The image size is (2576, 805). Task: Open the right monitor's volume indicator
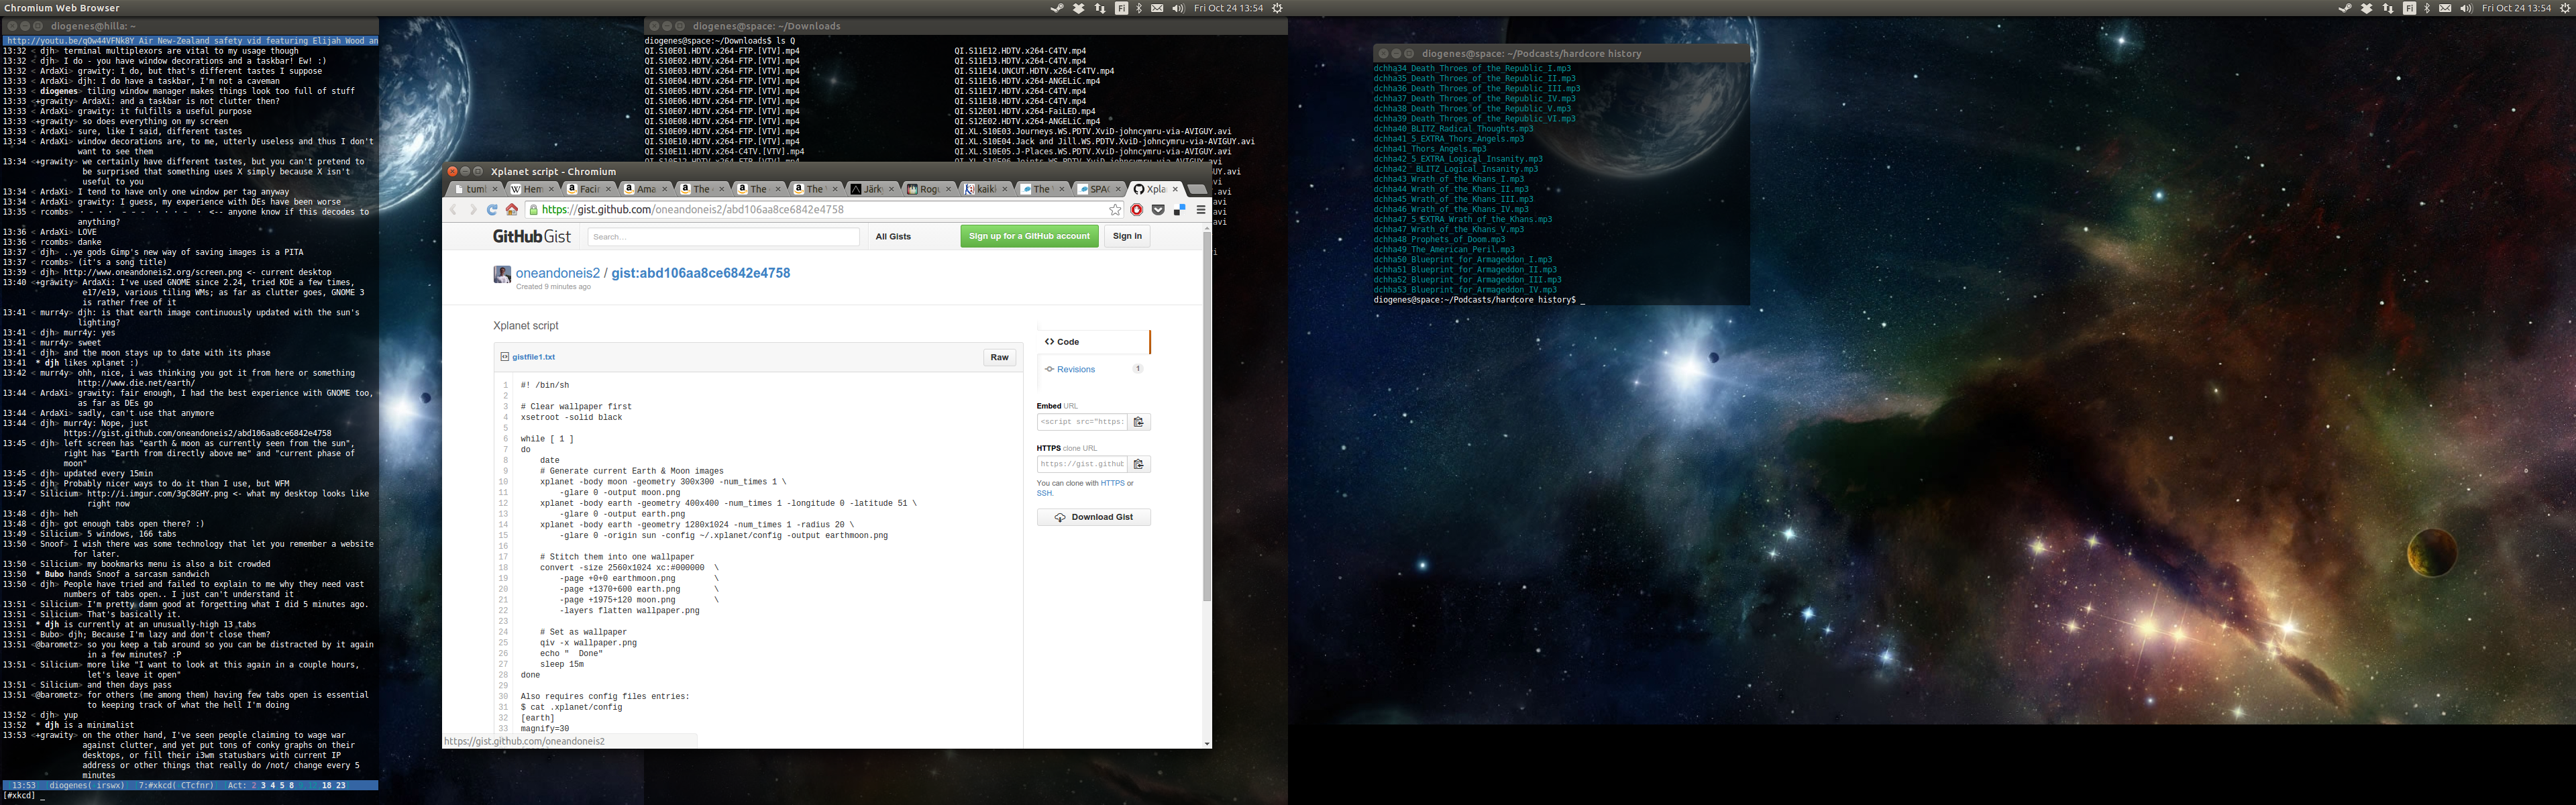point(2466,8)
